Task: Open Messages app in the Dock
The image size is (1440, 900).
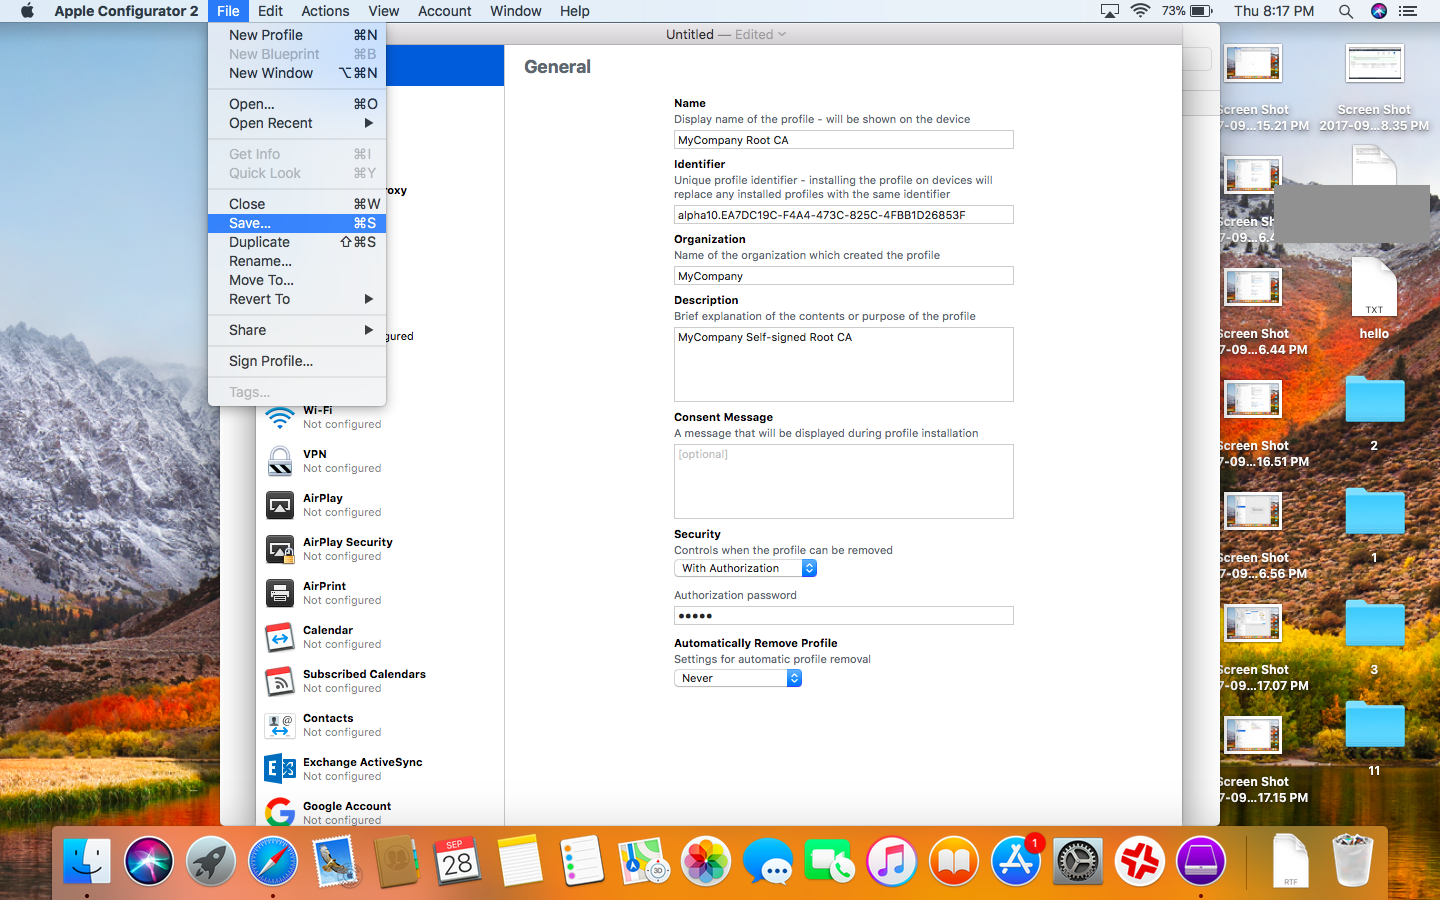Action: click(x=768, y=861)
